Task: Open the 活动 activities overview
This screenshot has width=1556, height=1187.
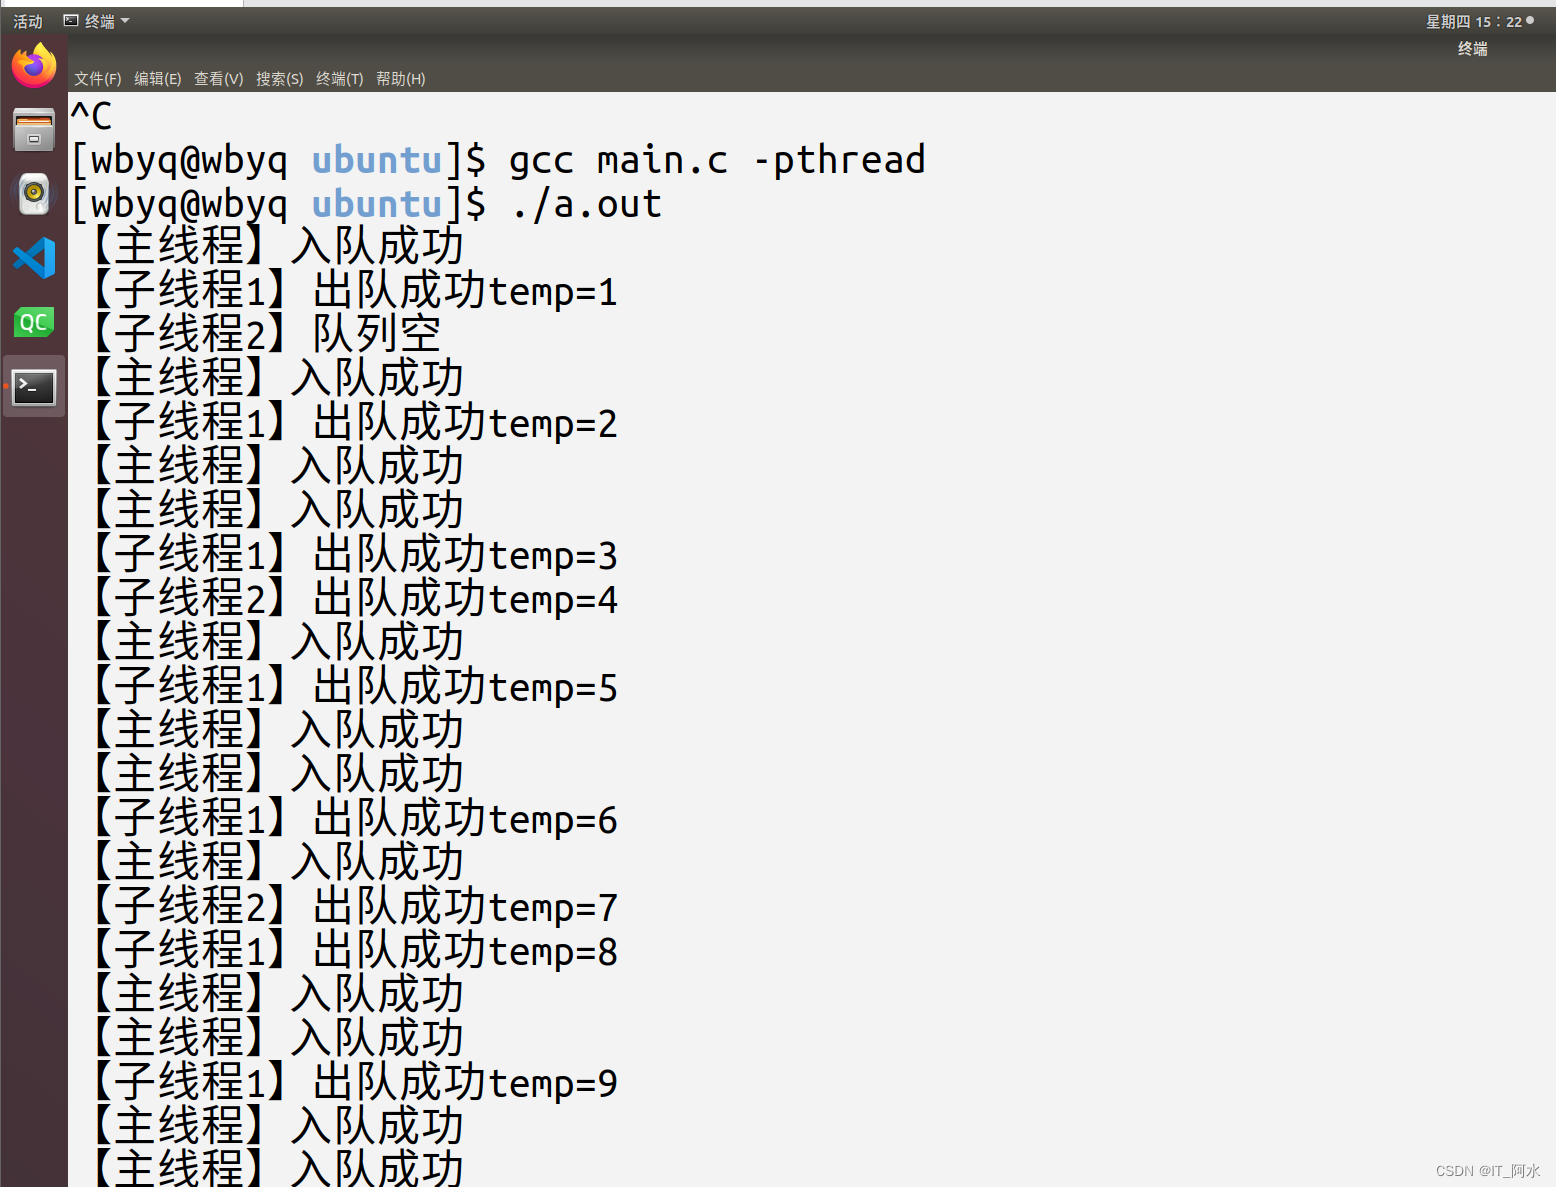Action: point(28,21)
